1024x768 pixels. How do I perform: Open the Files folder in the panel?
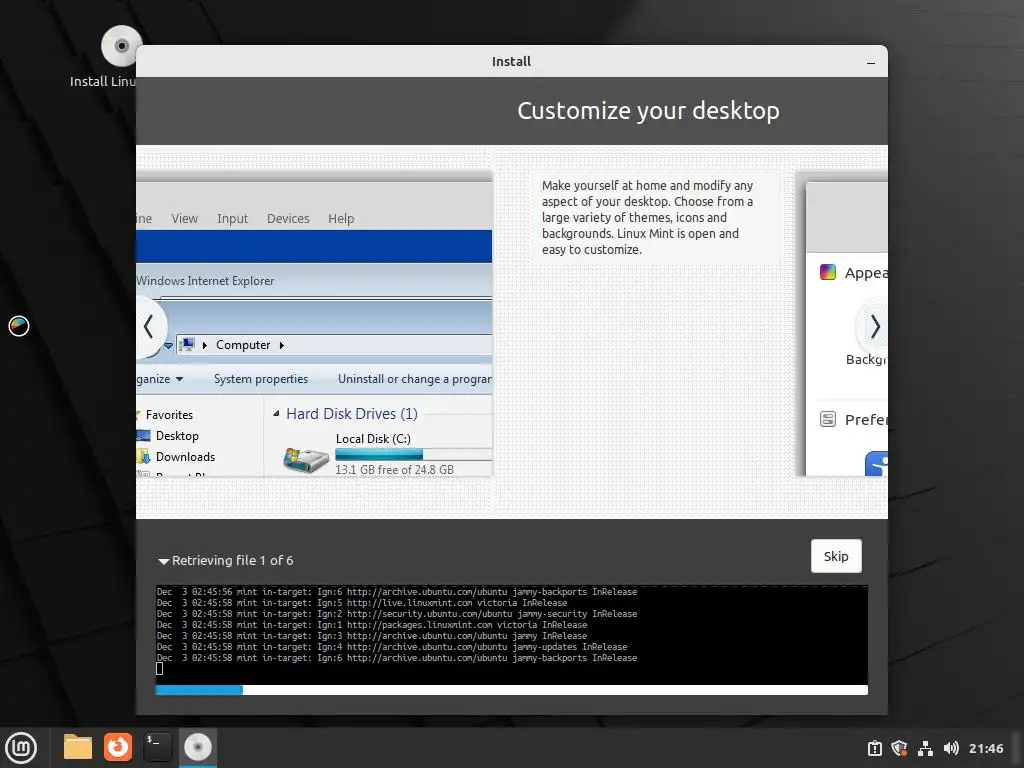[78, 747]
